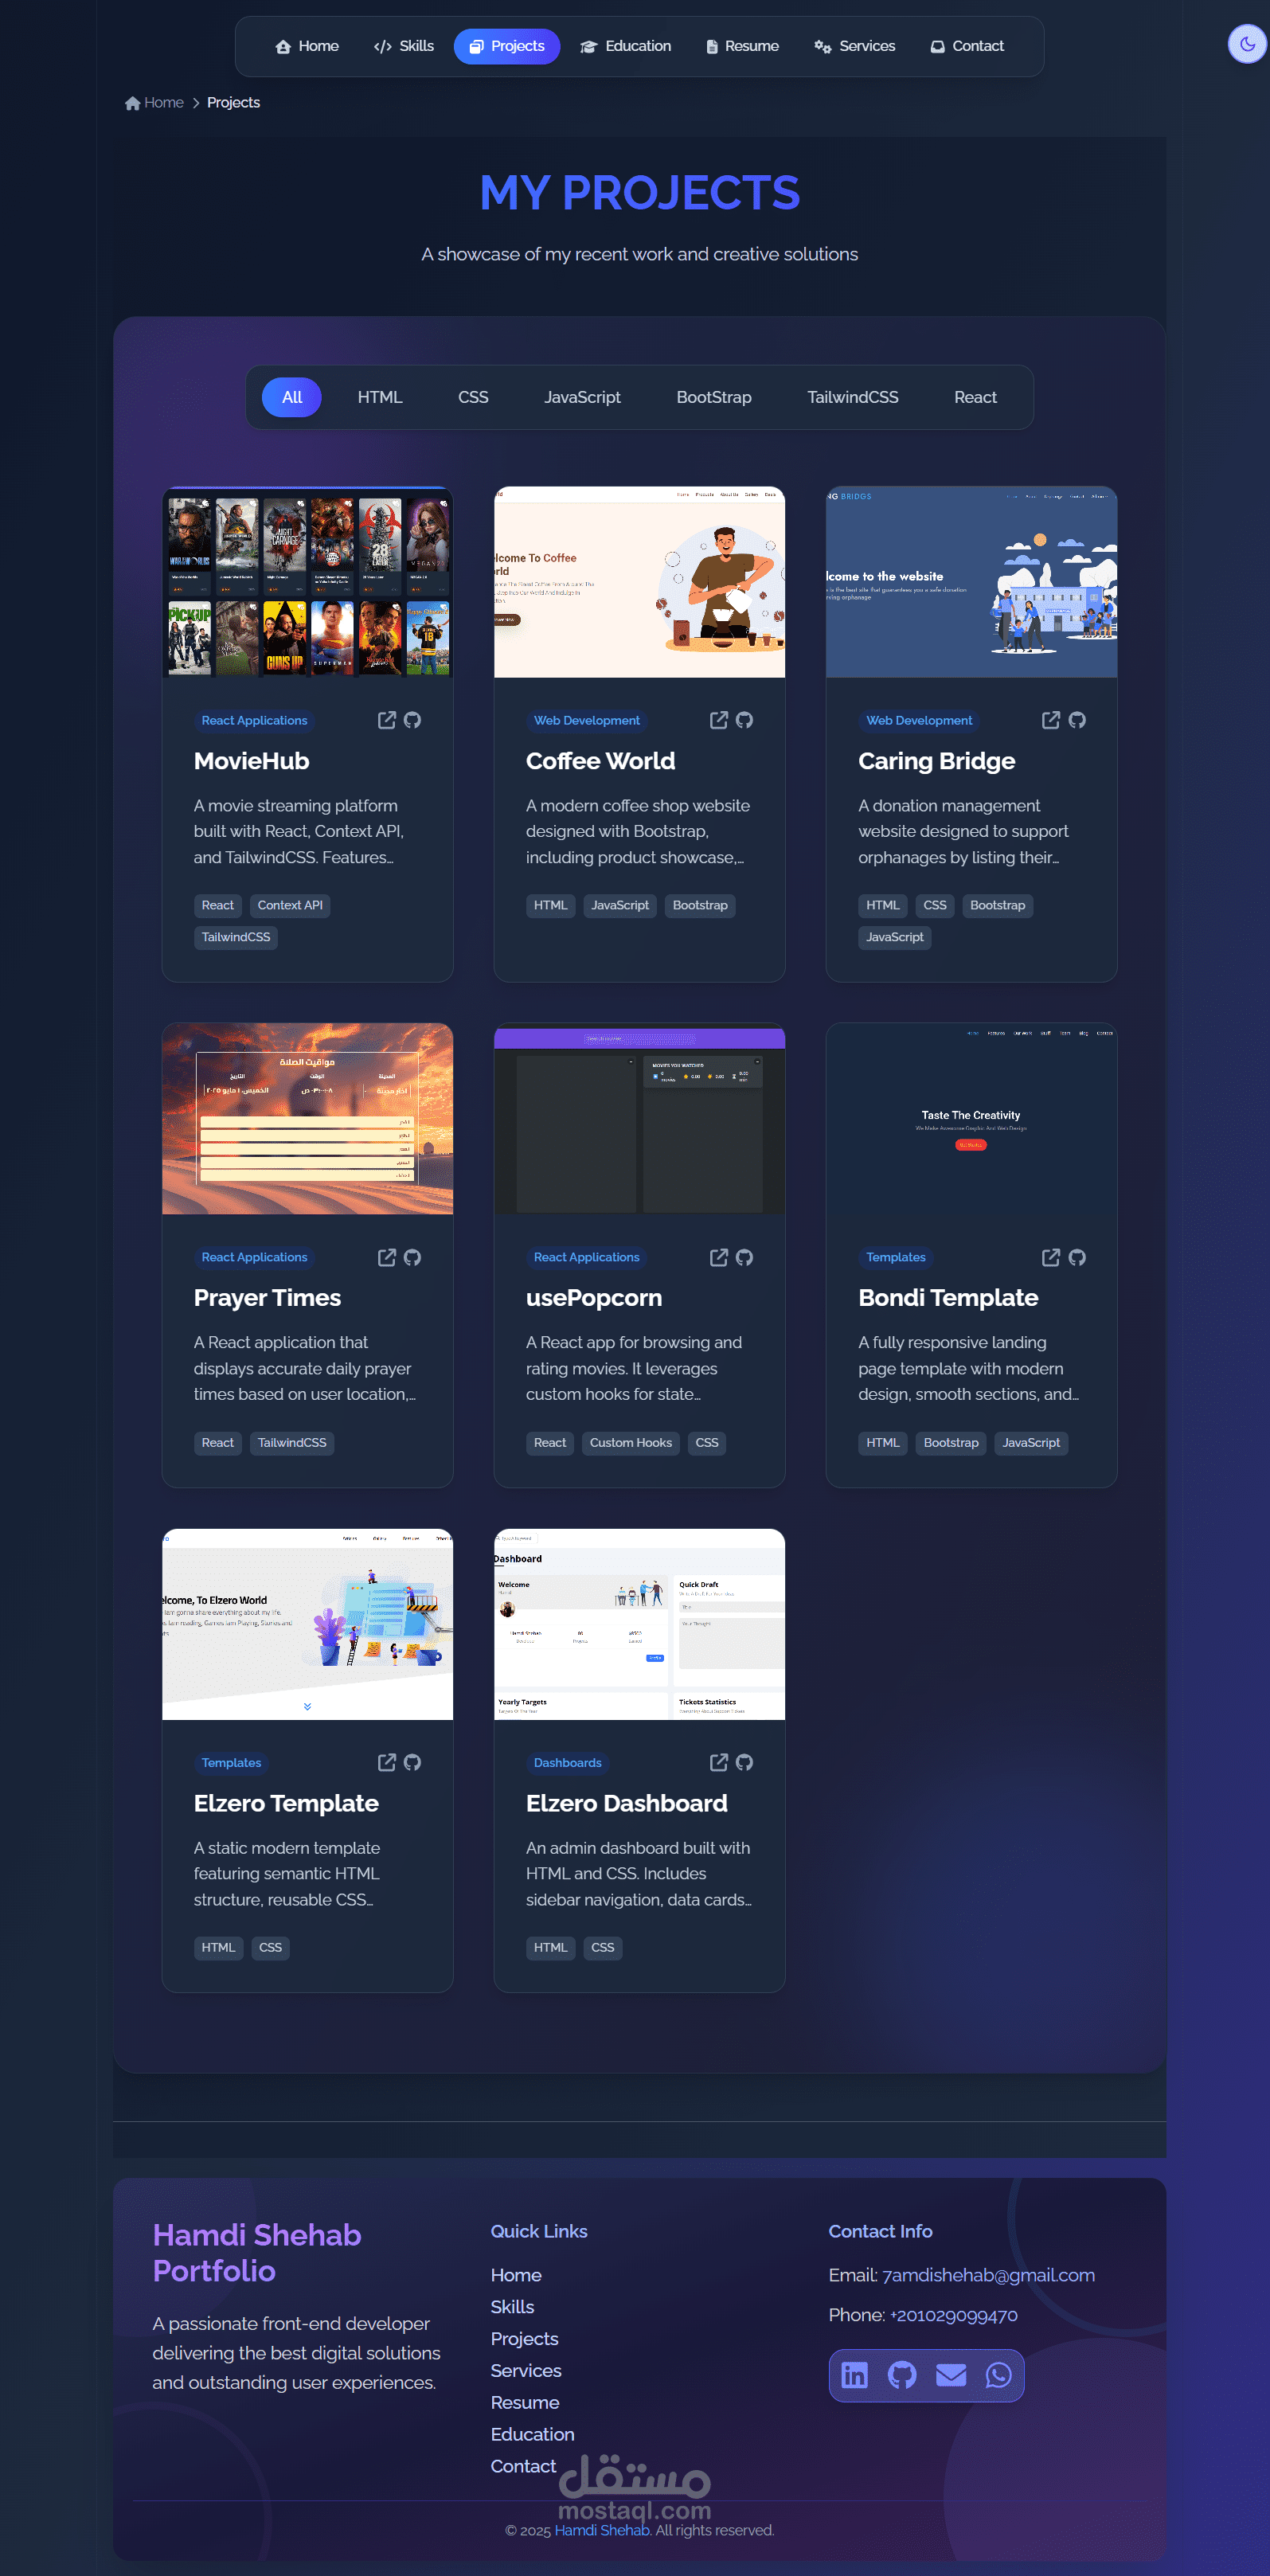Open the Elzero Template project thumbnail

coord(308,1624)
